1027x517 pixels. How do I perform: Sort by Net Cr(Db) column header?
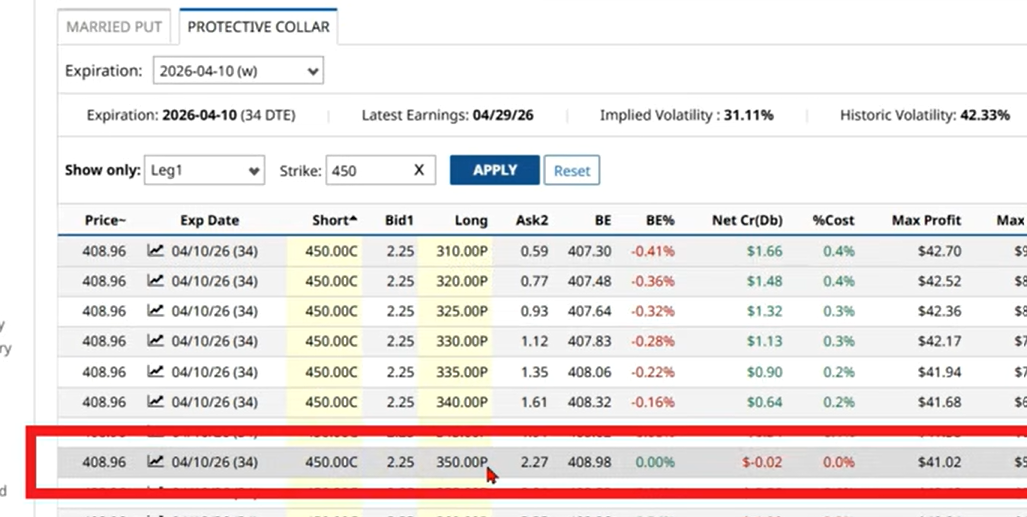coord(747,220)
